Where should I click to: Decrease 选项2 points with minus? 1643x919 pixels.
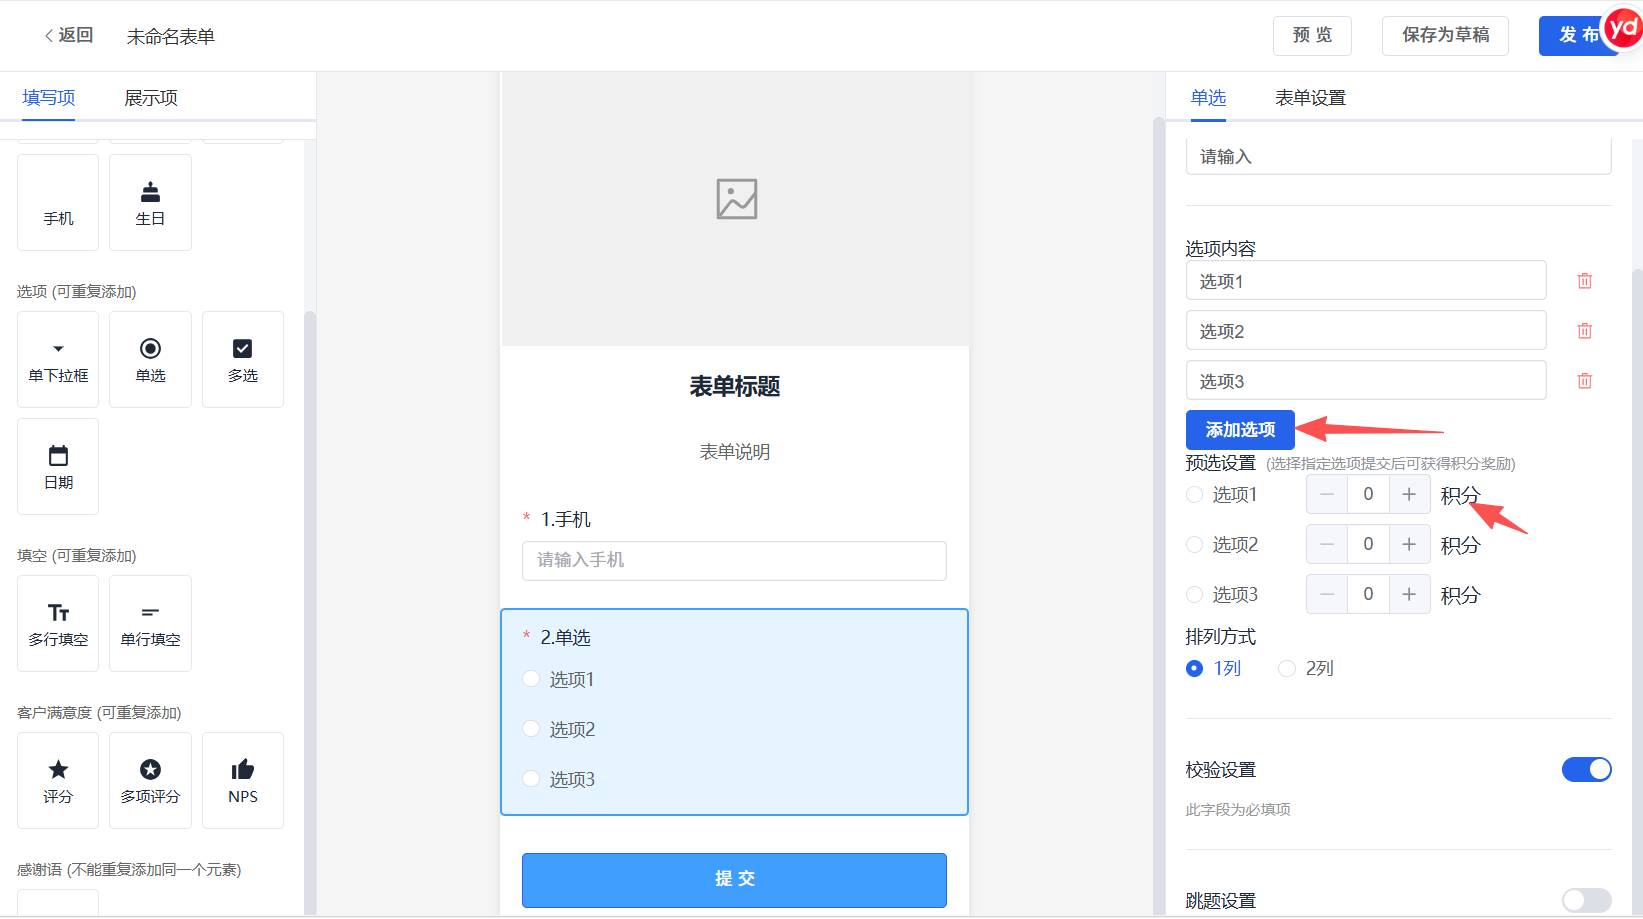pos(1327,544)
